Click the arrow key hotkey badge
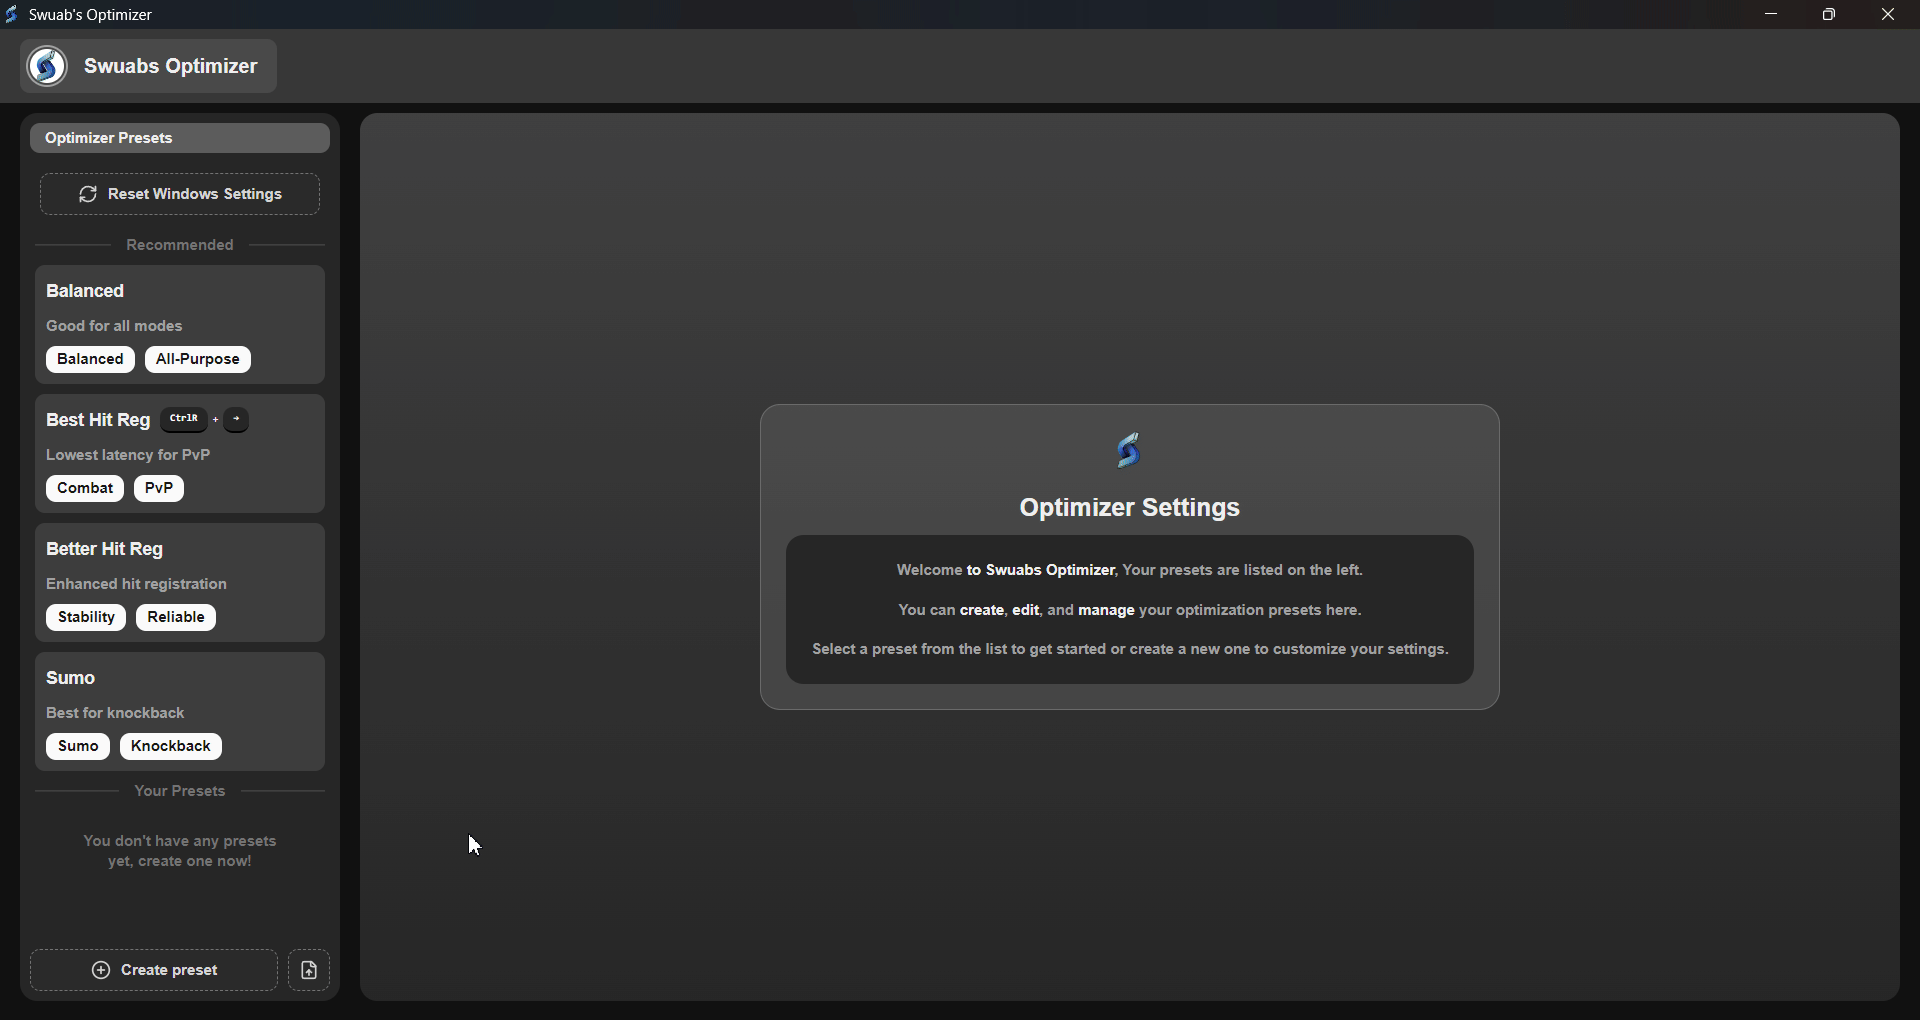 237,420
